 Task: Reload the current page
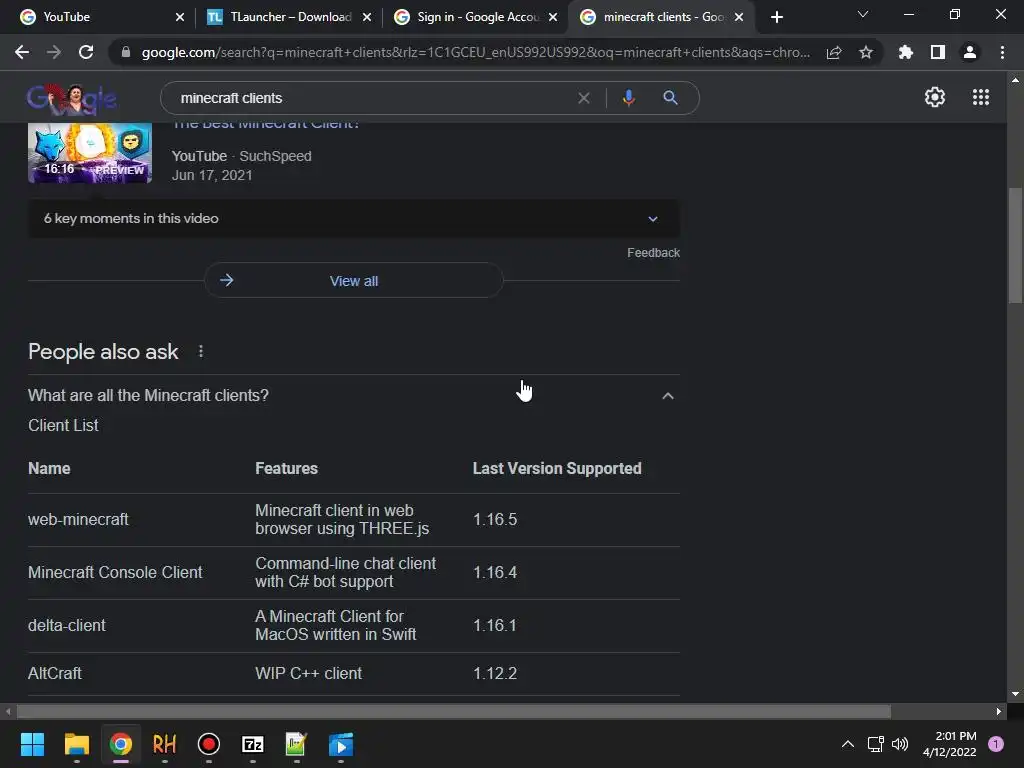(x=86, y=52)
